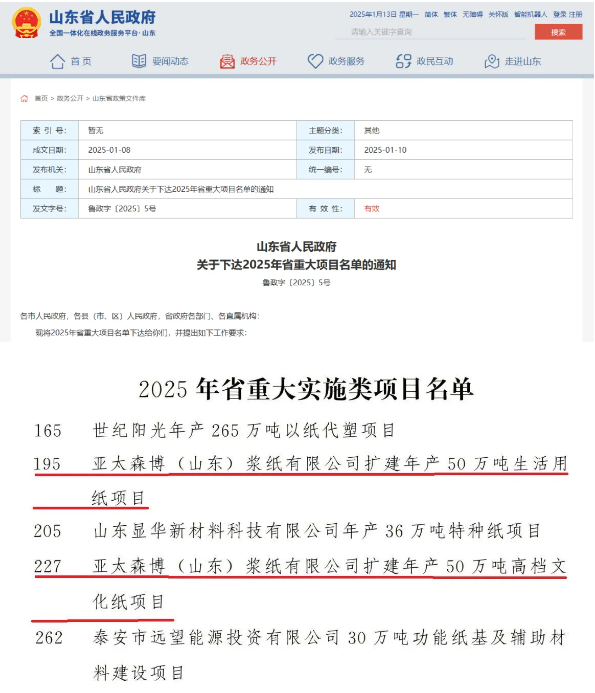
Task: Open the 要闻动态 navigation item
Action: click(170, 61)
